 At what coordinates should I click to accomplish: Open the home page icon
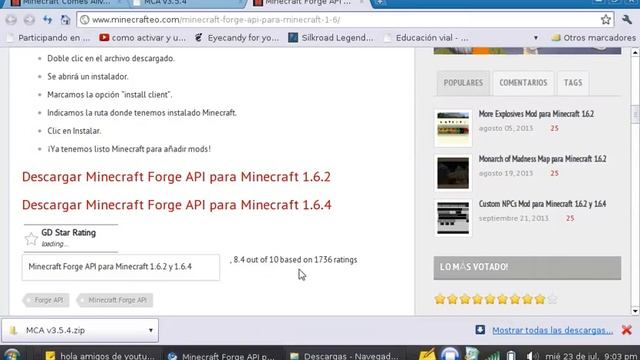(65, 20)
